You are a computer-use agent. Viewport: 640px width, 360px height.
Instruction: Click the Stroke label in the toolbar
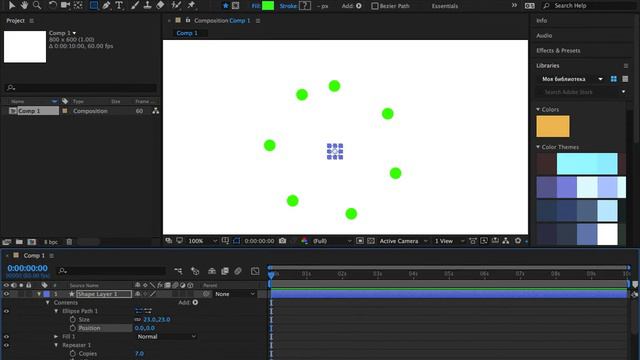(288, 6)
